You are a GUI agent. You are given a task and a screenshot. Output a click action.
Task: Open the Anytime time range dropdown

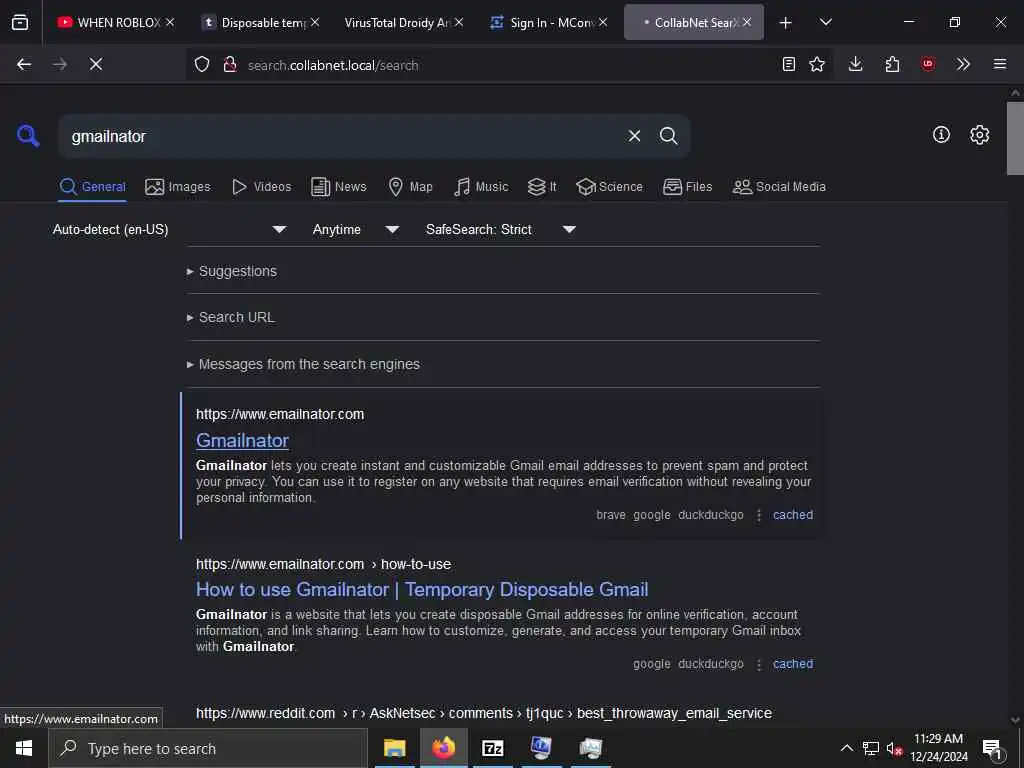point(355,229)
